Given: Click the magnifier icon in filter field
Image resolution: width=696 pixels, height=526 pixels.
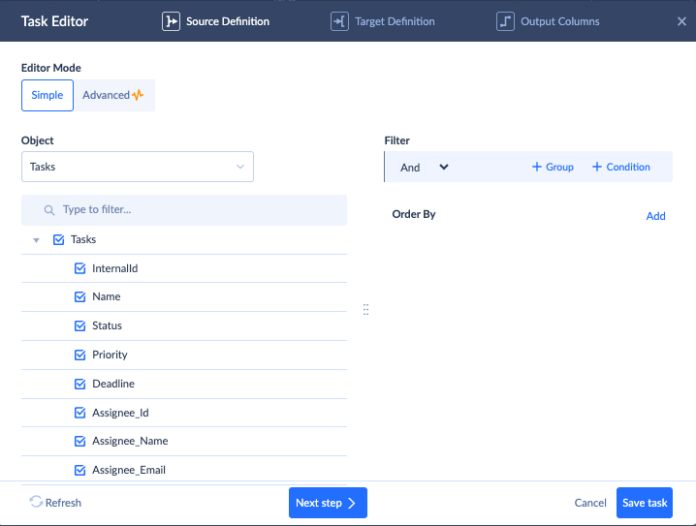Looking at the screenshot, I should pos(48,210).
